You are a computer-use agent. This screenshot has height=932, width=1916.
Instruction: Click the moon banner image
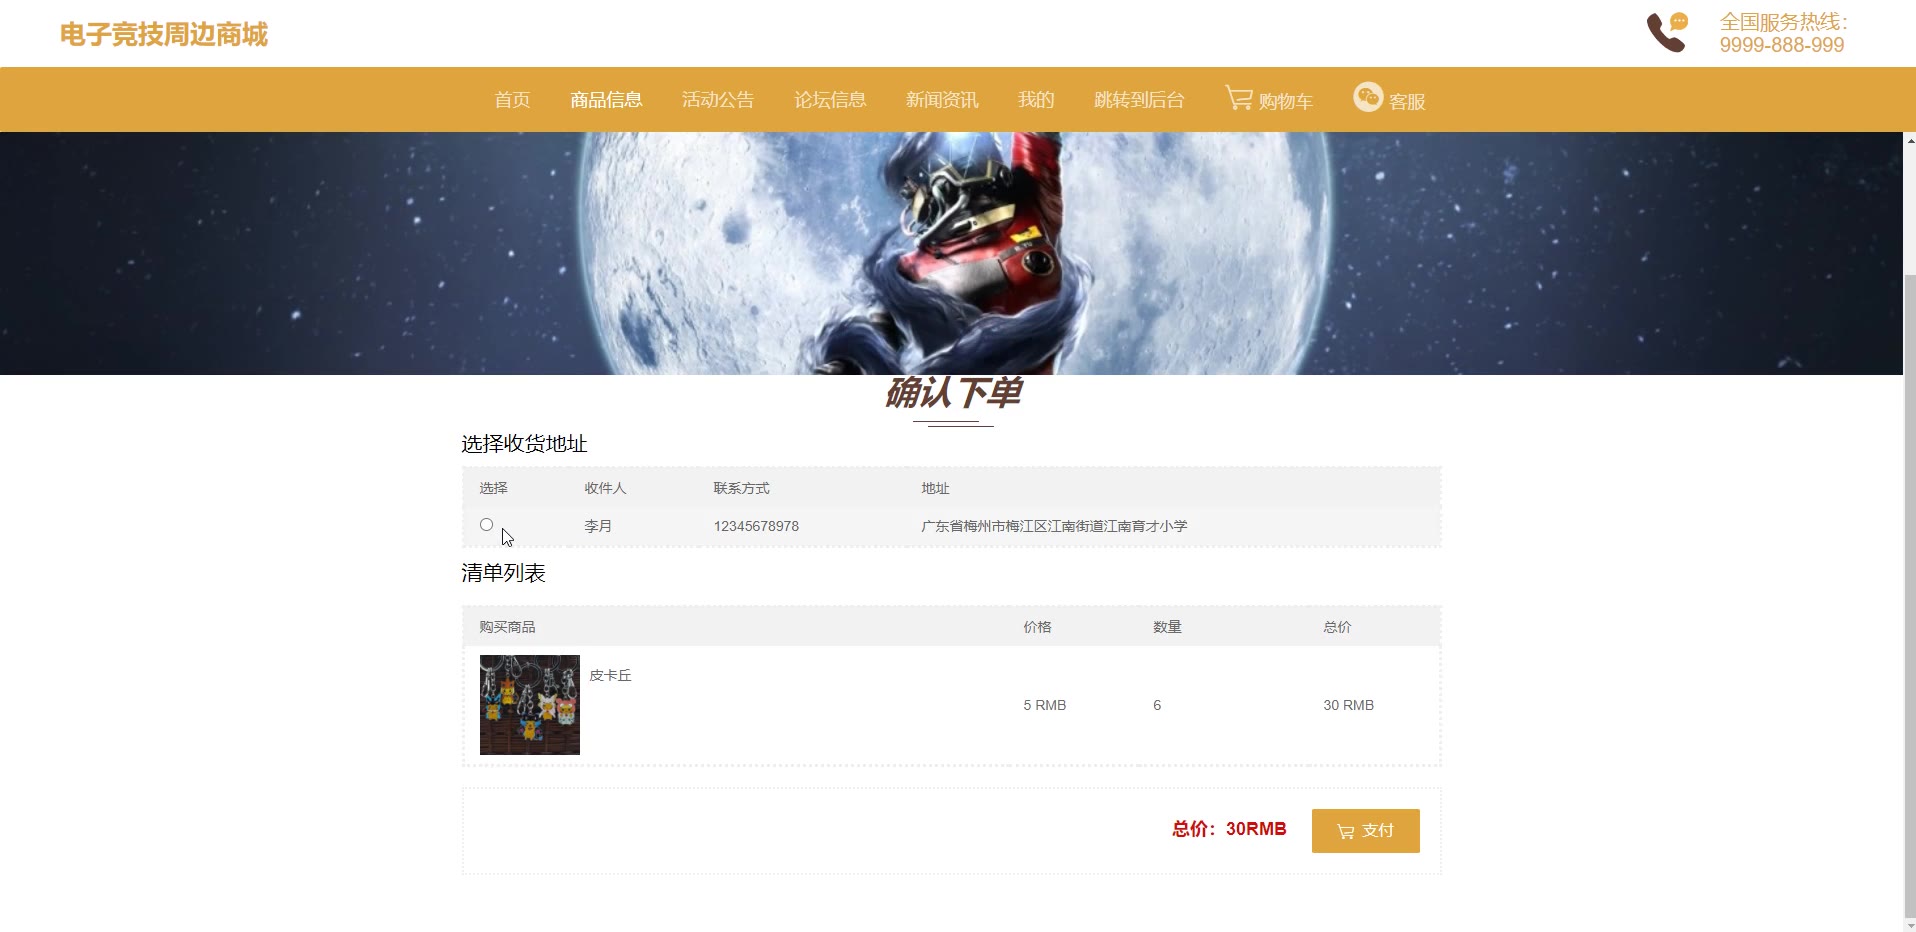tap(951, 253)
